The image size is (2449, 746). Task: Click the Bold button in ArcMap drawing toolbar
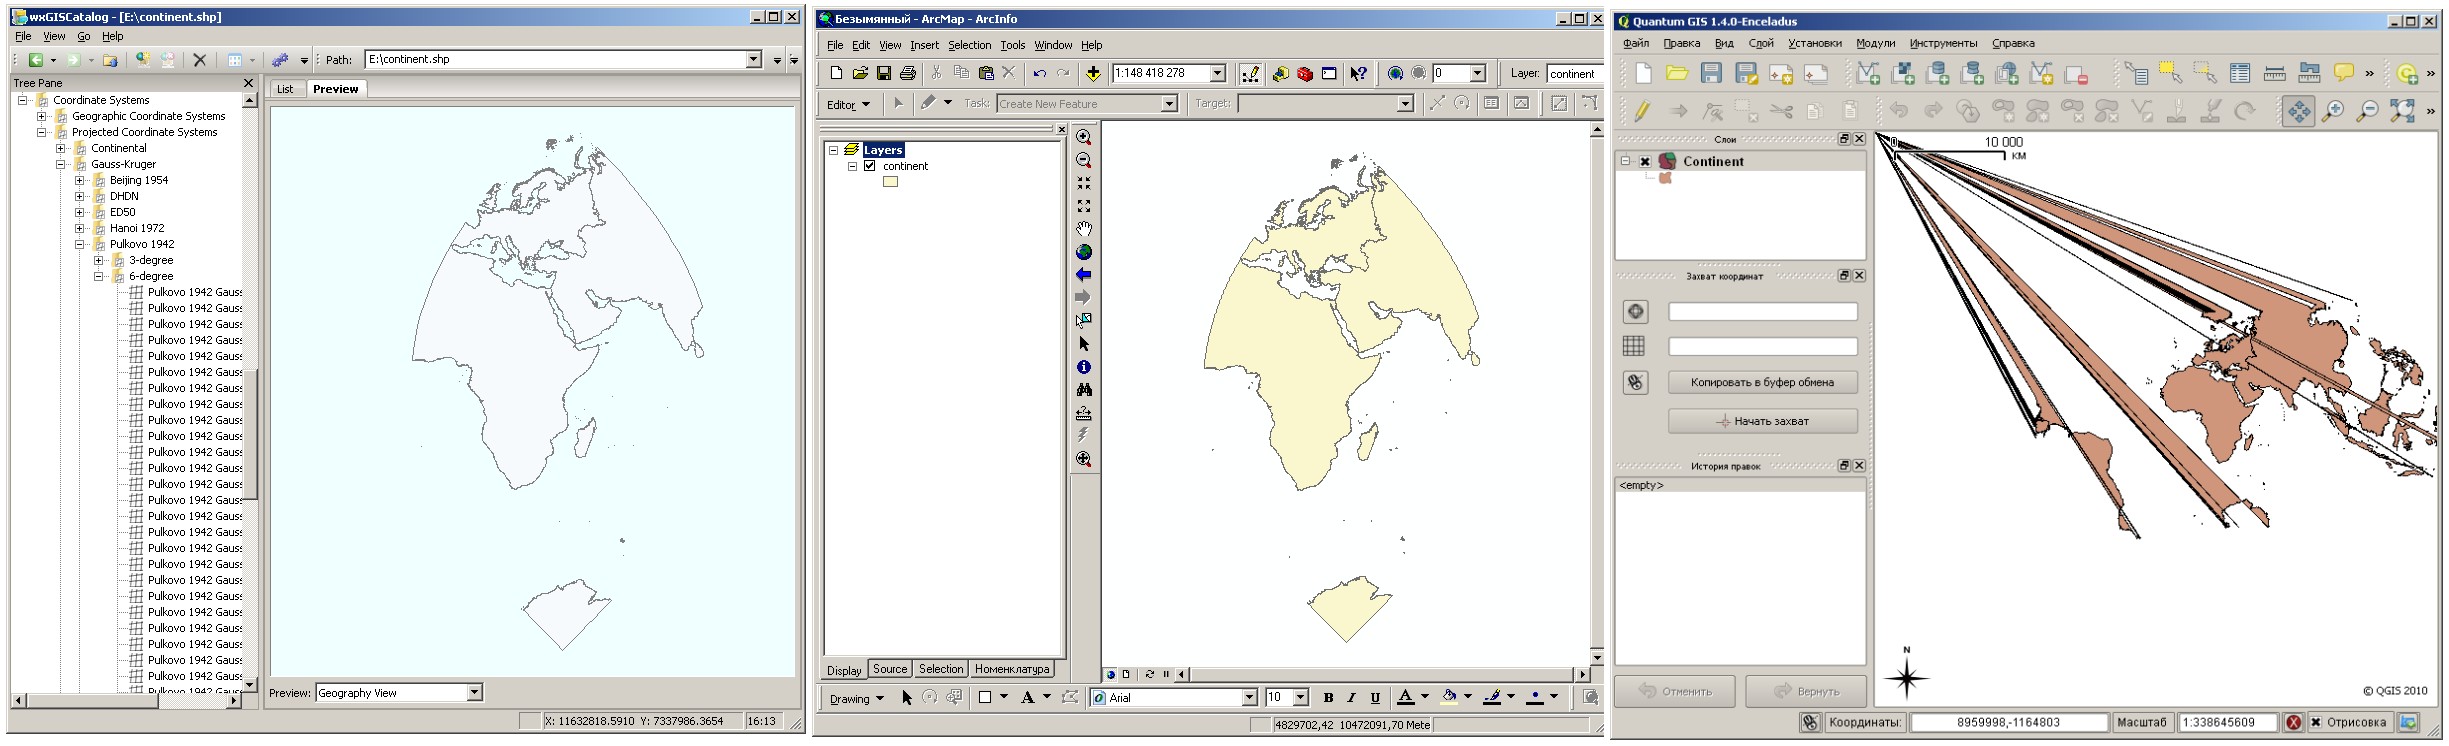[1328, 697]
